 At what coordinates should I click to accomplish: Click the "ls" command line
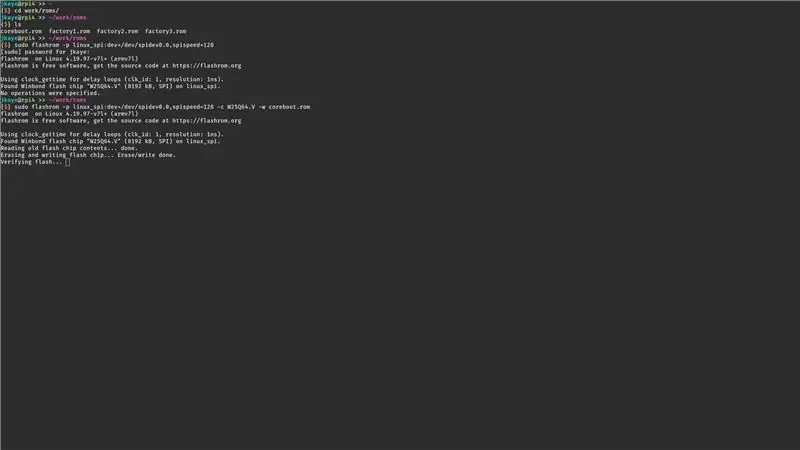pos(11,24)
